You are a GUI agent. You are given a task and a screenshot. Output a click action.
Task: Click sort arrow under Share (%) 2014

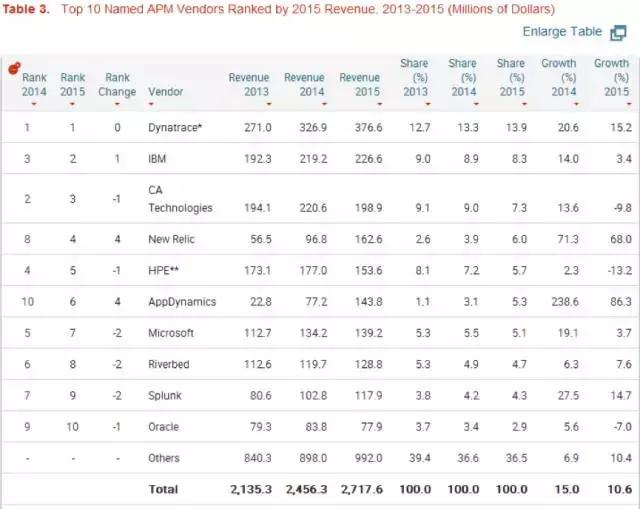pyautogui.click(x=463, y=104)
